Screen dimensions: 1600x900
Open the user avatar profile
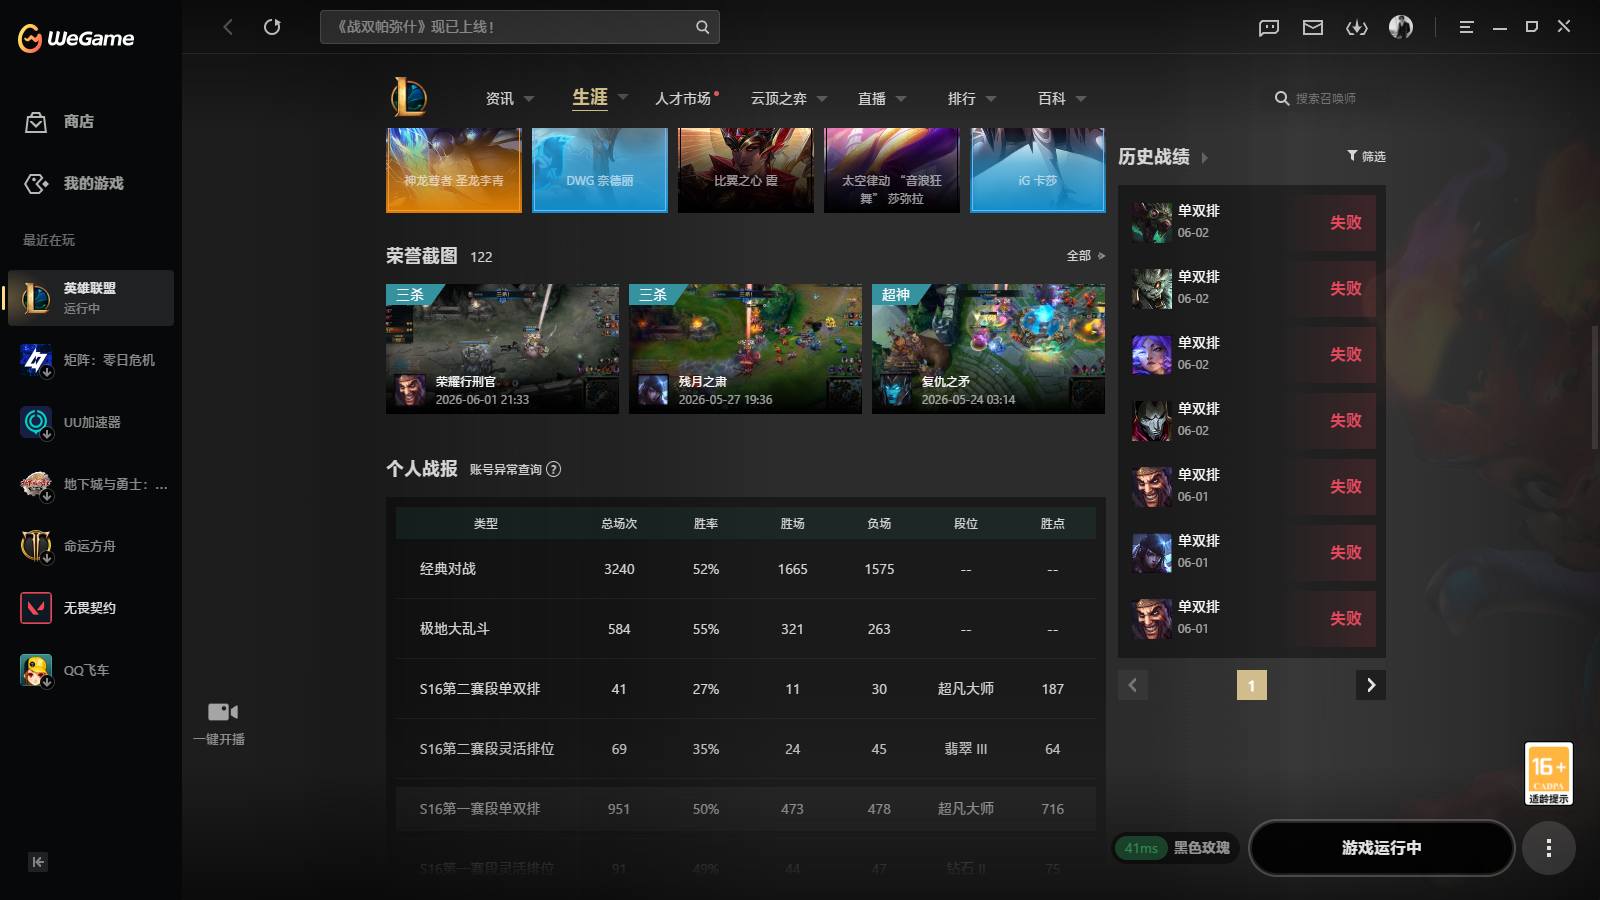tap(1401, 27)
